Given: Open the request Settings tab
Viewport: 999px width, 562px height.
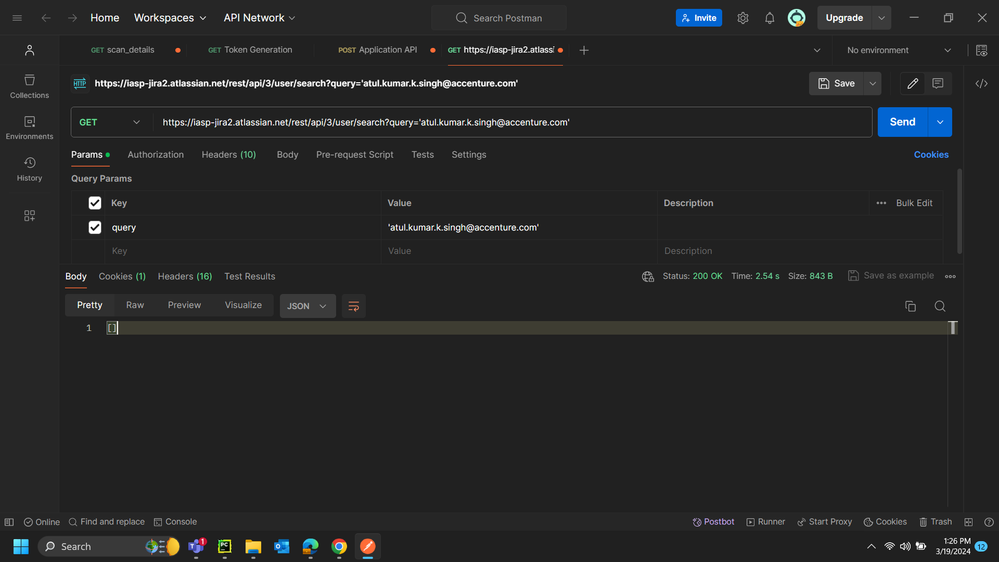Looking at the screenshot, I should tap(469, 155).
